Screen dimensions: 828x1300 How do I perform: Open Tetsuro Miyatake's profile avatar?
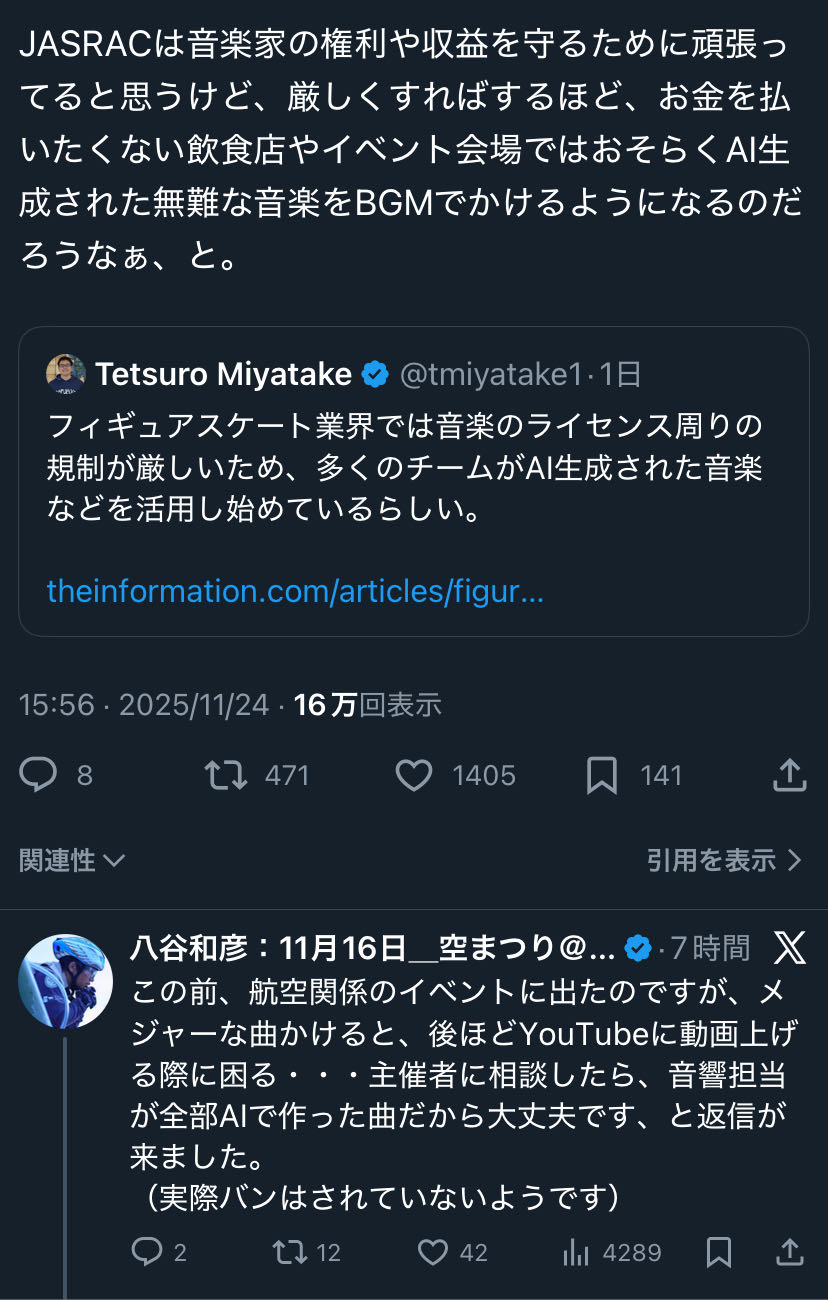point(66,374)
